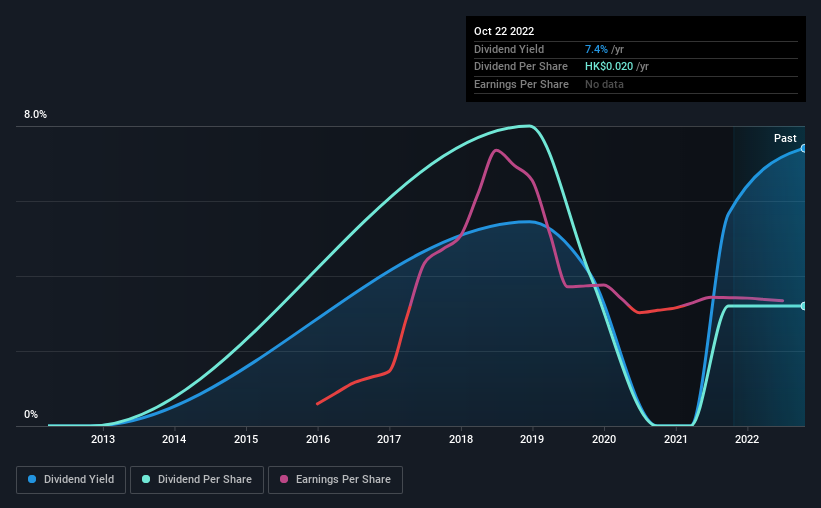The image size is (821, 508).
Task: Click the 2018 x-axis label
Action: (x=461, y=439)
